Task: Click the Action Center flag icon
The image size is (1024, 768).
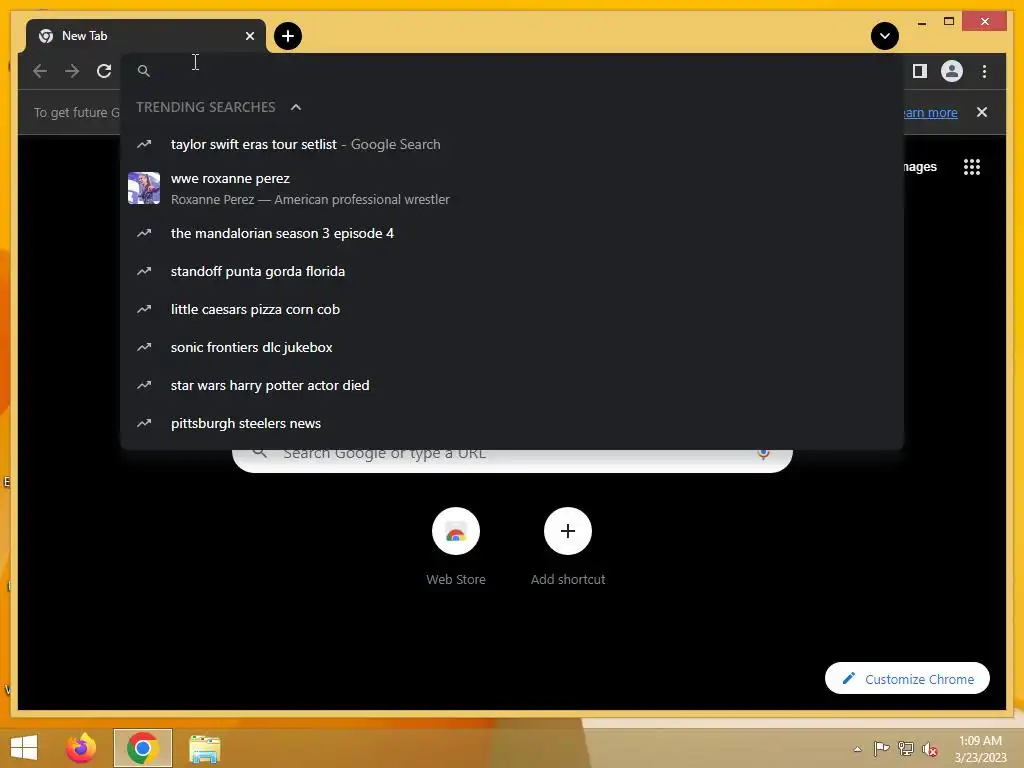Action: [881, 748]
